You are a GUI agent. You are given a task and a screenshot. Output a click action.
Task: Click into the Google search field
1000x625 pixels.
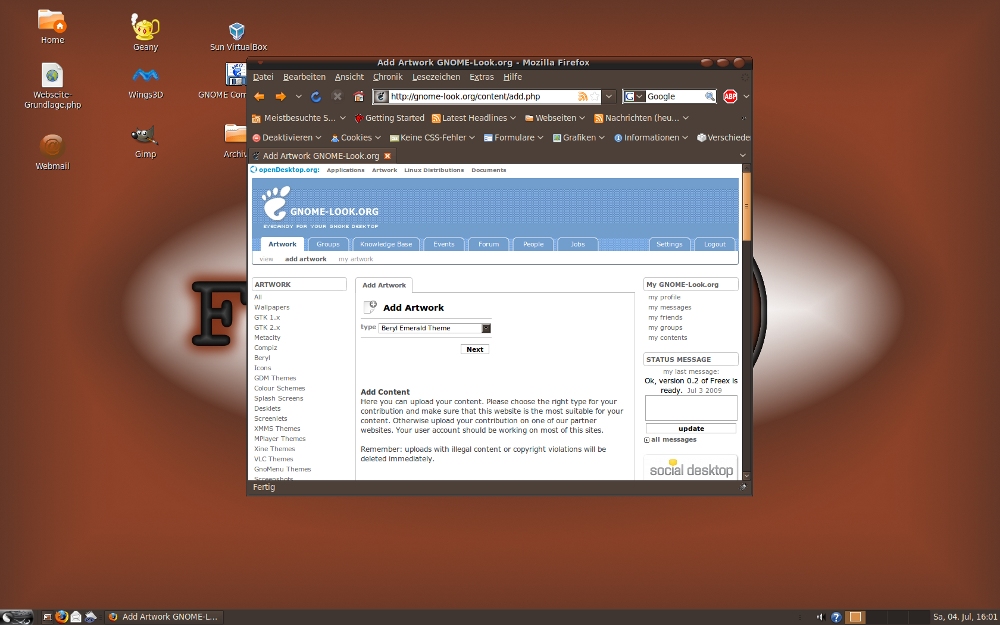pos(675,97)
